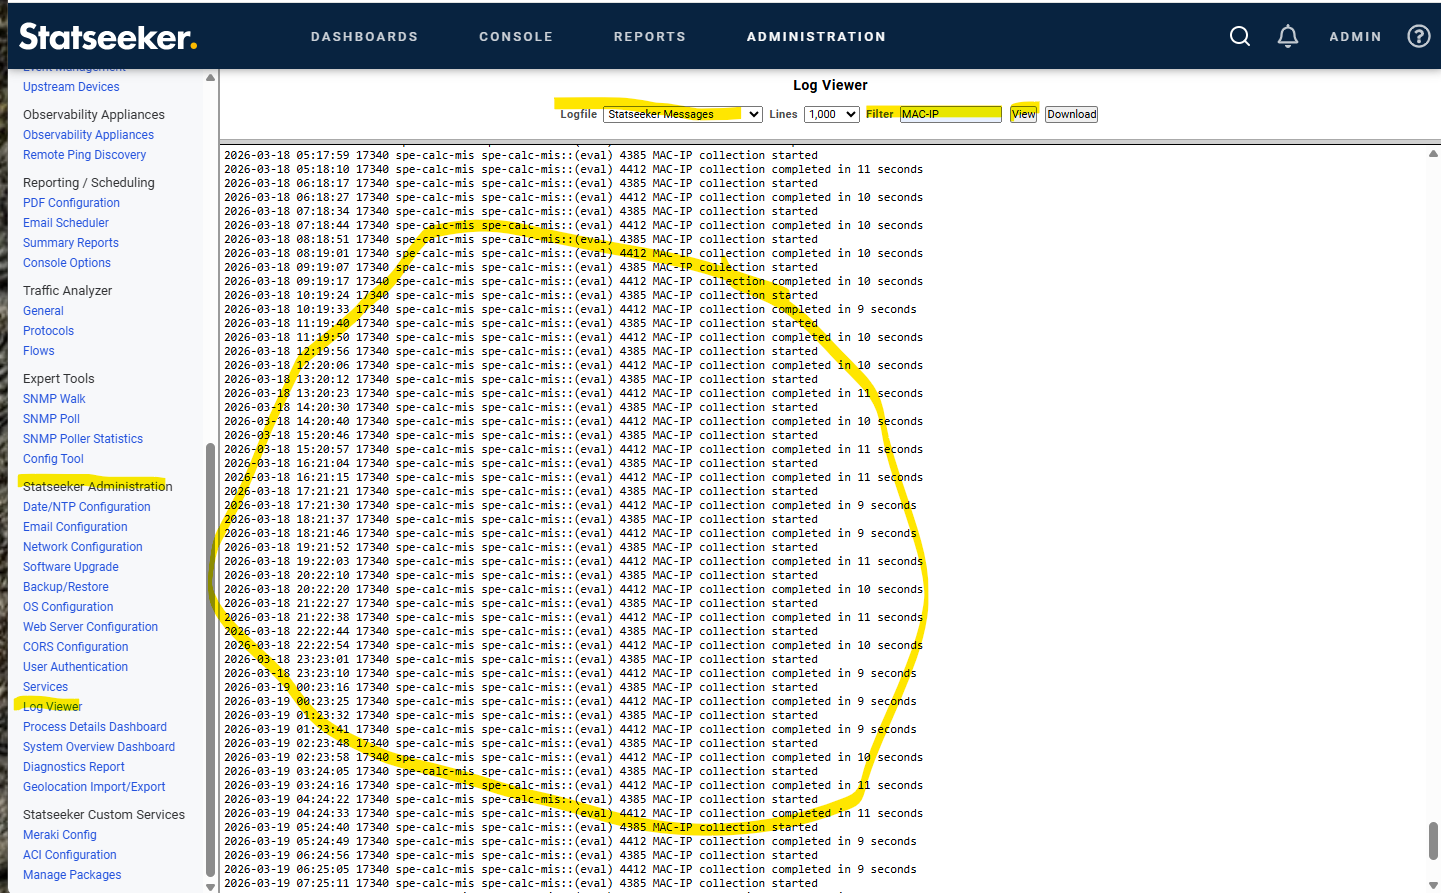Download the filtered log file
The height and width of the screenshot is (893, 1441).
point(1071,114)
